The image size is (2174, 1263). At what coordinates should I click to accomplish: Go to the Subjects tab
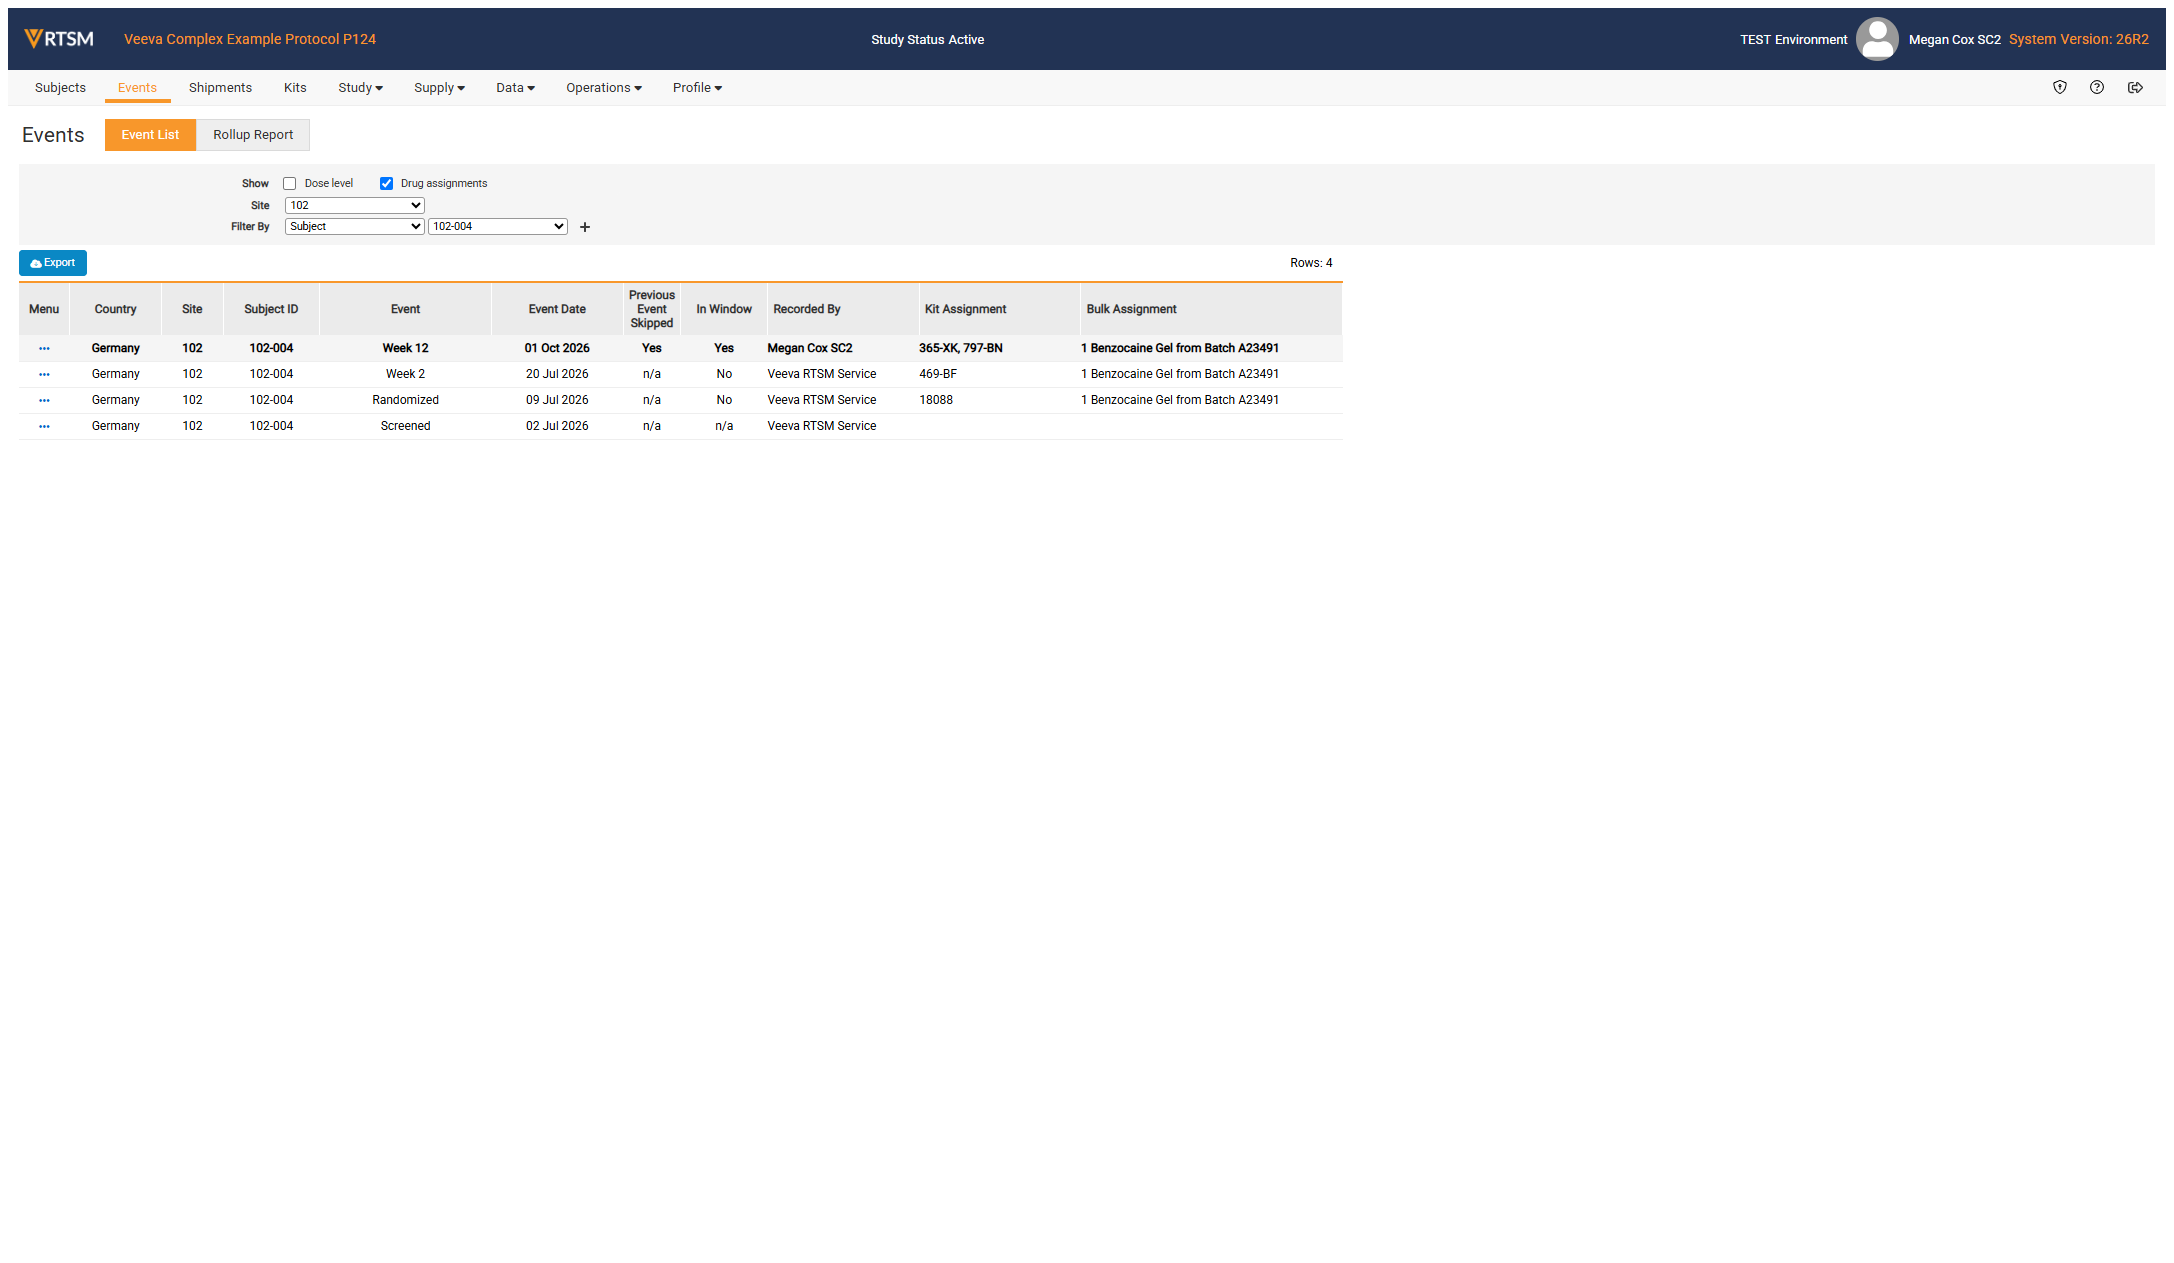pos(60,88)
